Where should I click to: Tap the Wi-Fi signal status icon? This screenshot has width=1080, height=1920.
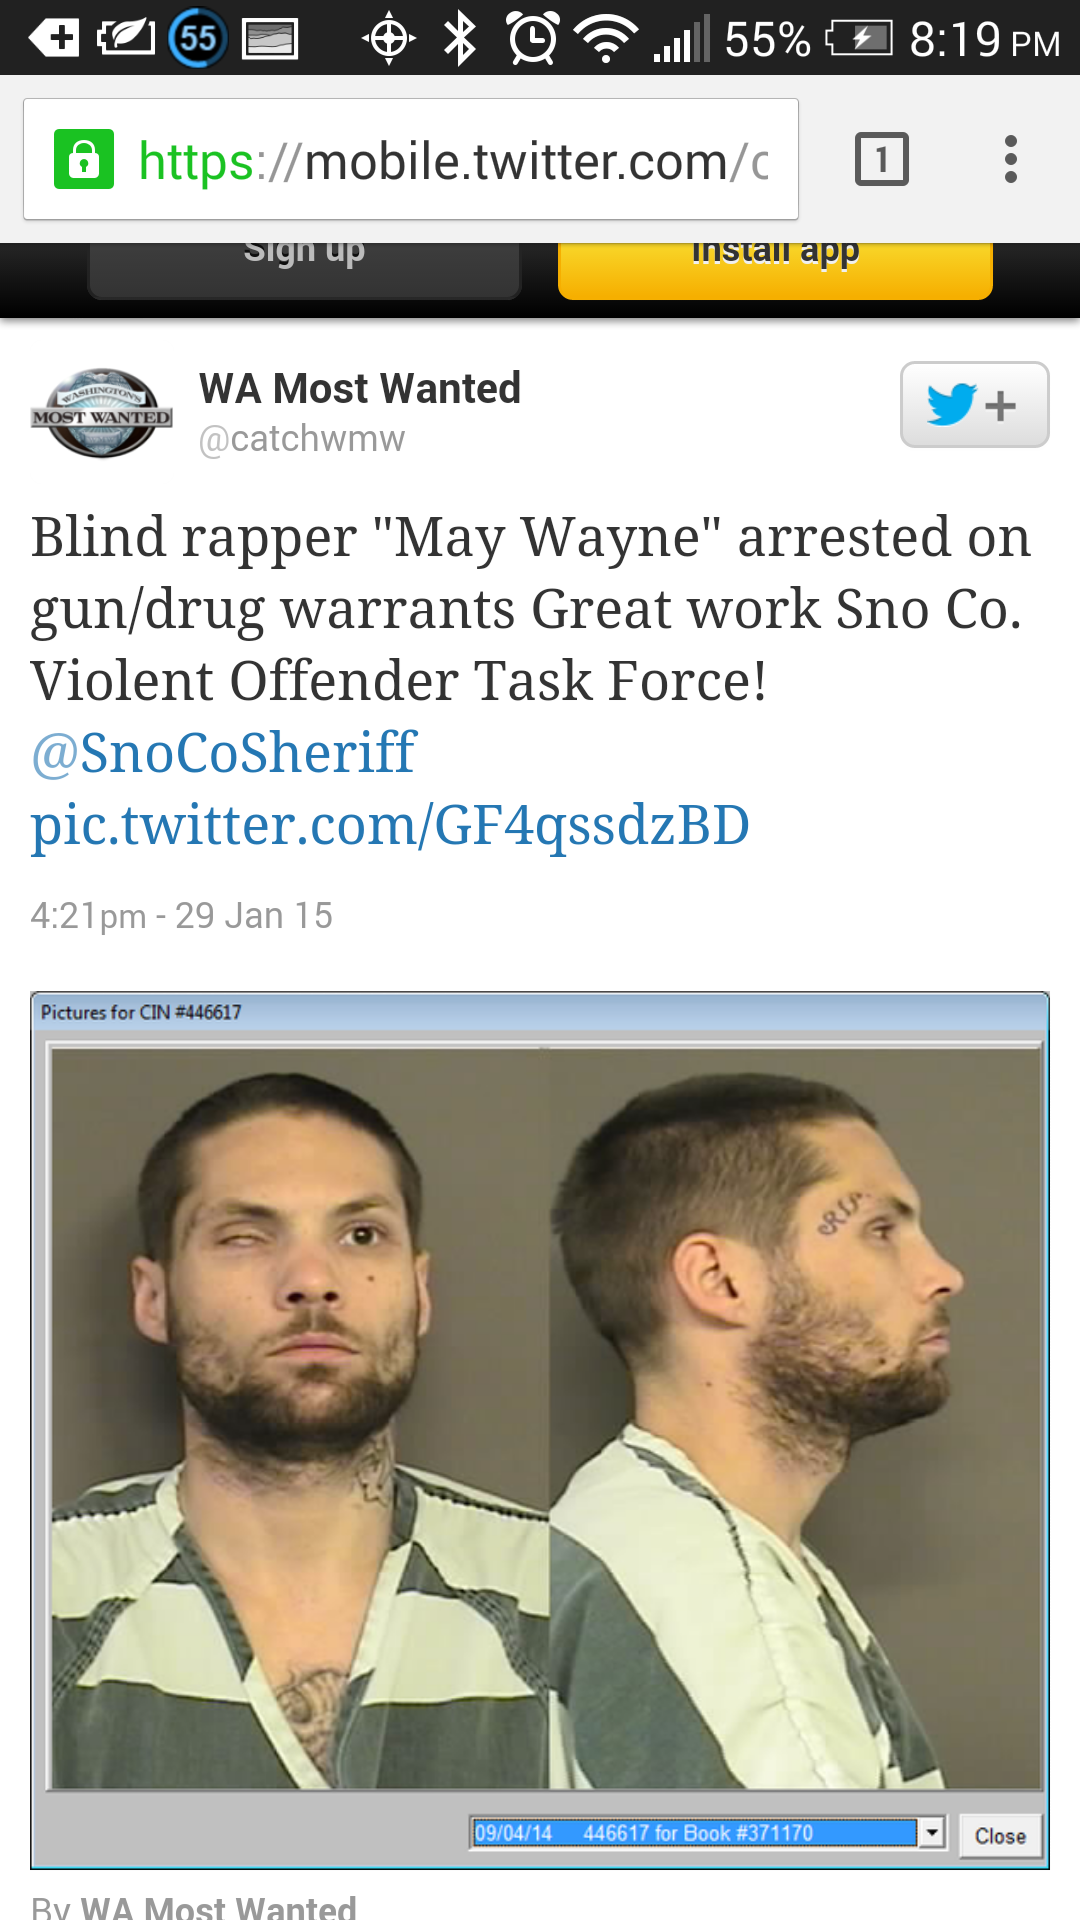[606, 39]
